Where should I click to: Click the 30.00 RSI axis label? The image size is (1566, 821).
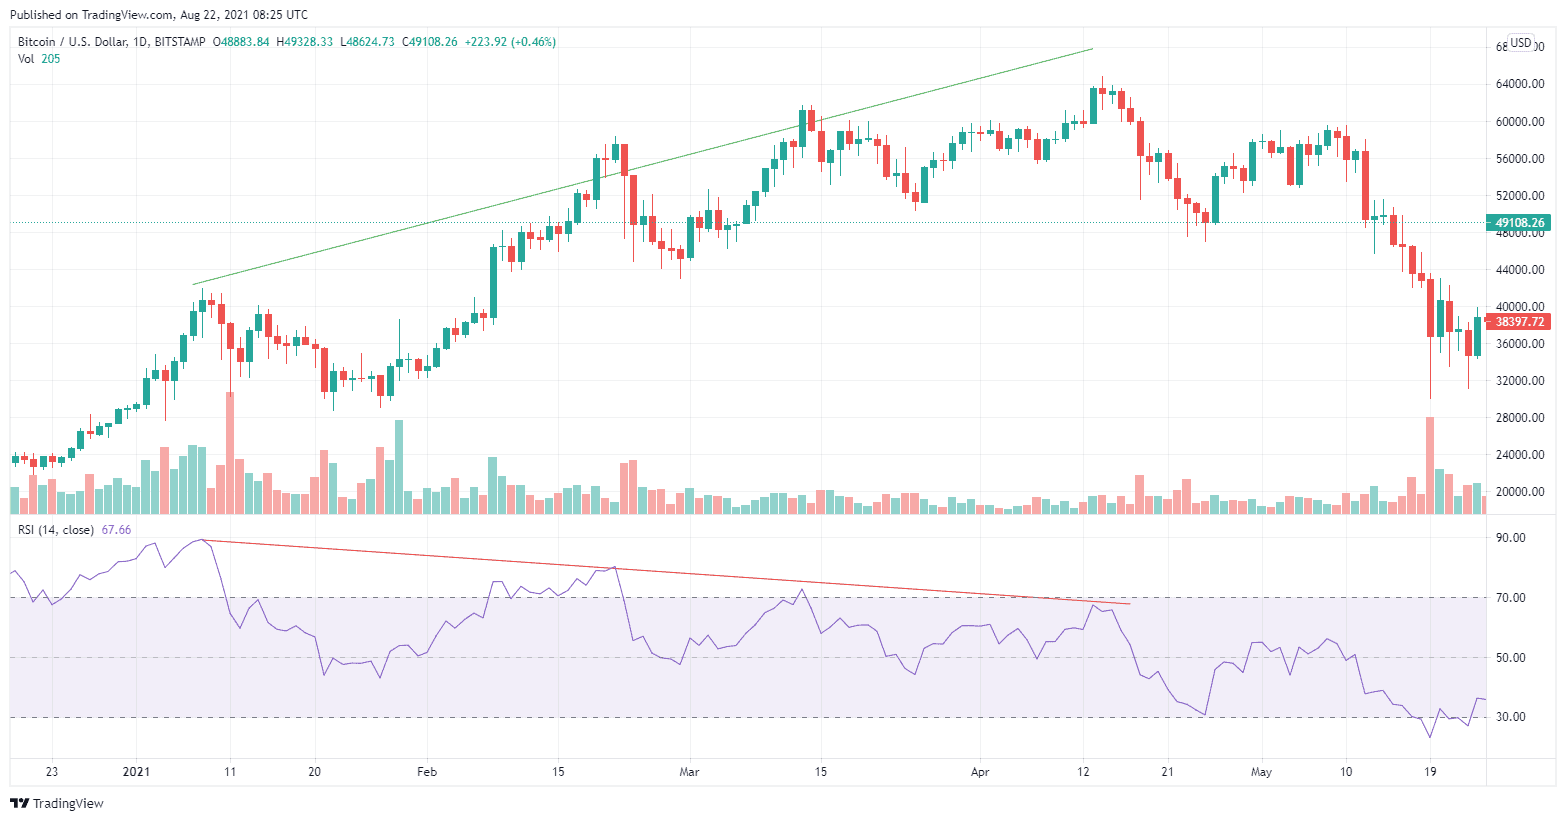pos(1511,717)
